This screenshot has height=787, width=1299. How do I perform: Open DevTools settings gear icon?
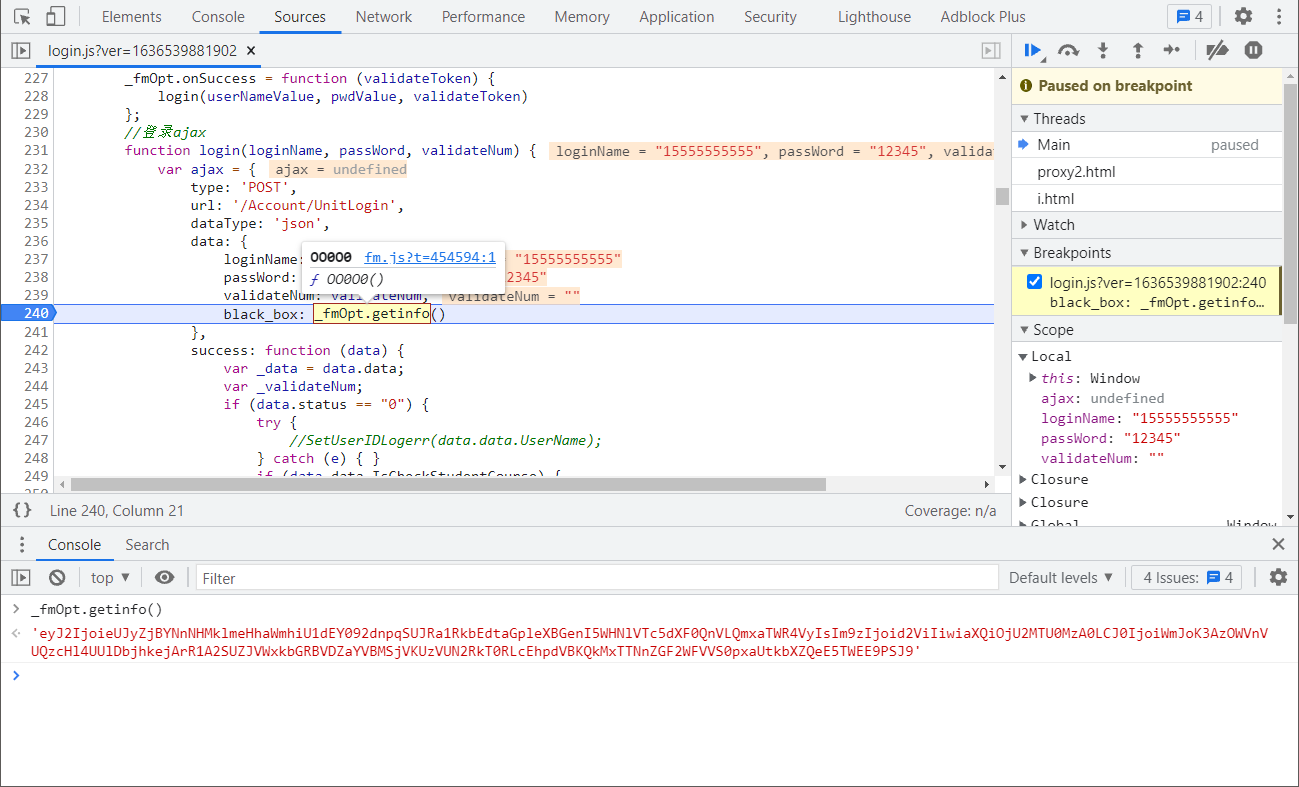click(x=1243, y=16)
